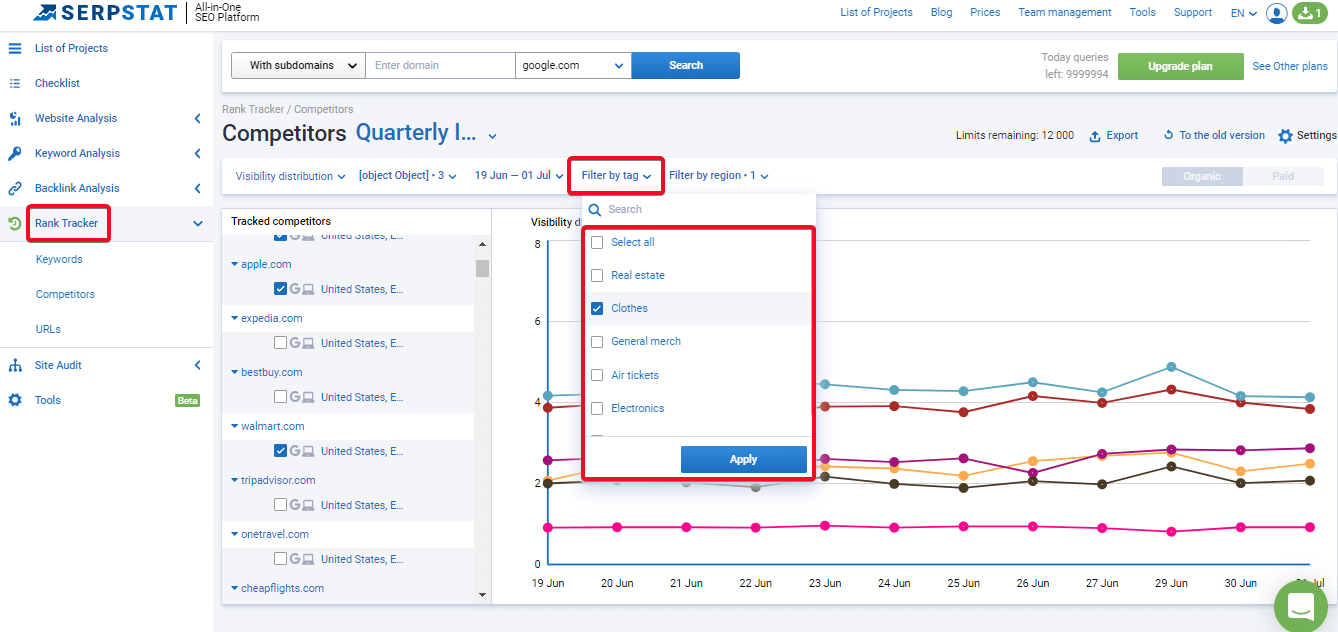This screenshot has height=632, width=1338.
Task: Open the Team management link
Action: [x=1065, y=12]
